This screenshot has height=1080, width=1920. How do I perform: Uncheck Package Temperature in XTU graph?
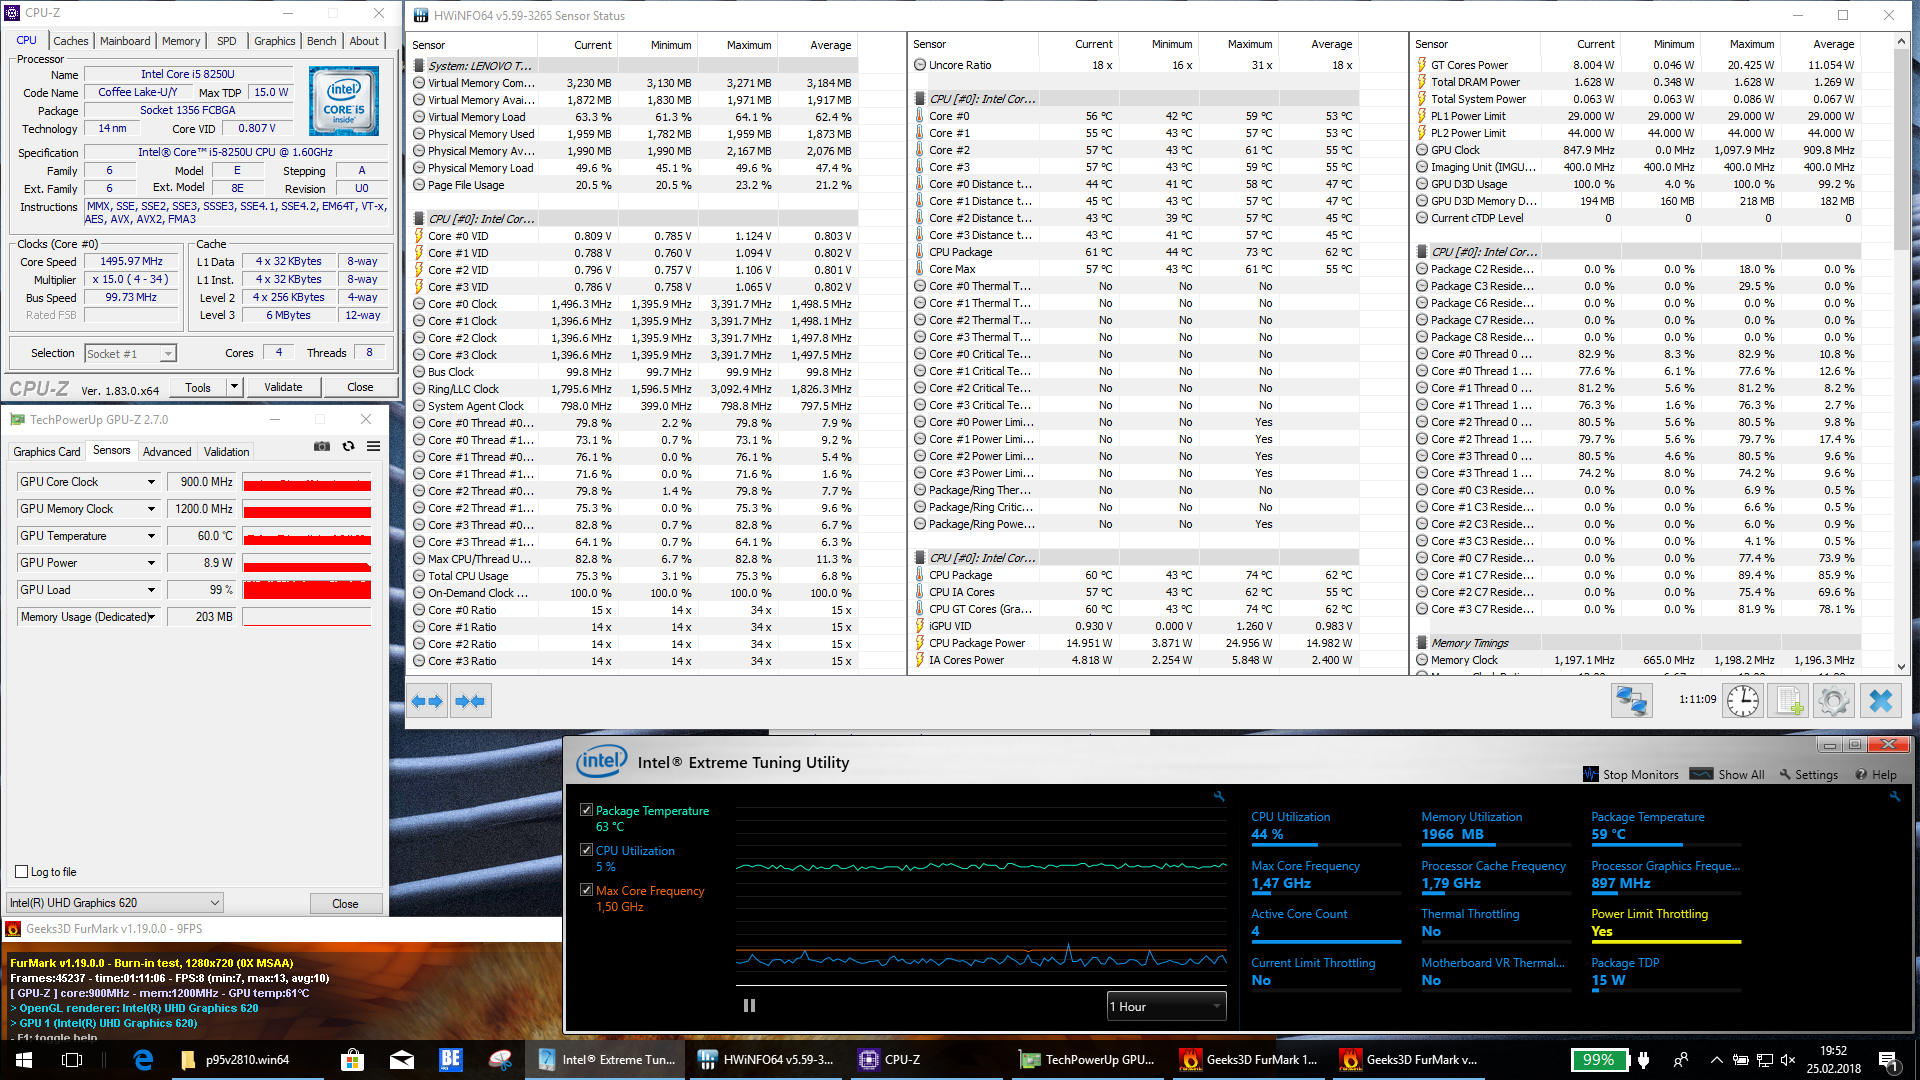point(586,810)
